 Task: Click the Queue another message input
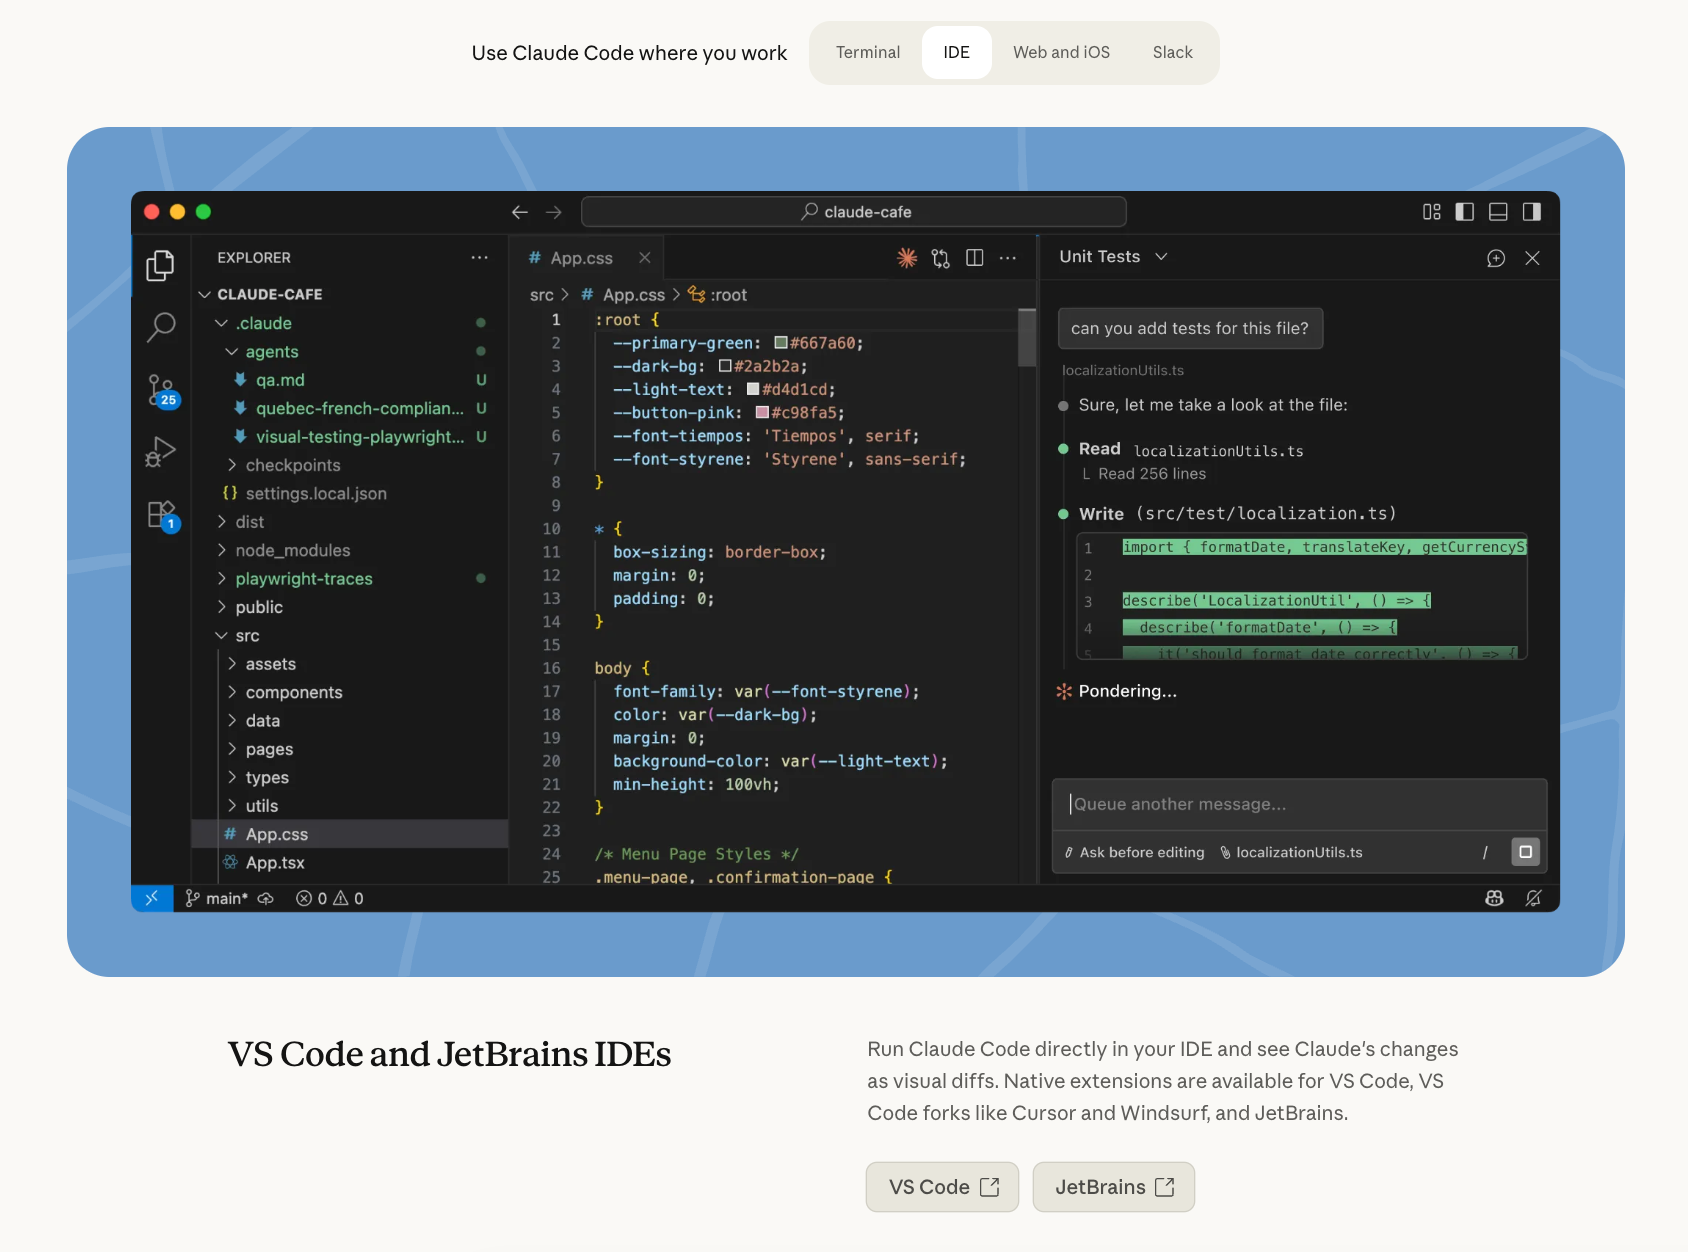(x=1299, y=804)
